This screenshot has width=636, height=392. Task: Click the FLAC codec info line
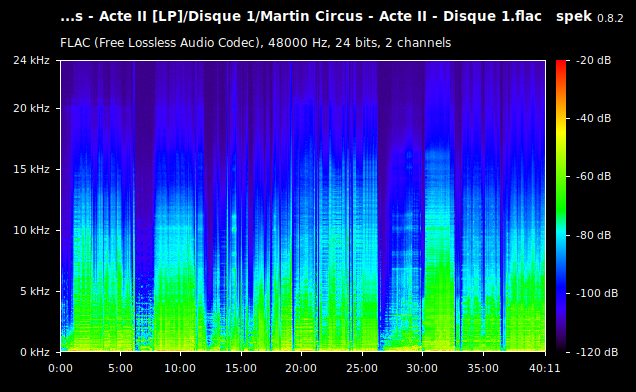click(x=256, y=43)
